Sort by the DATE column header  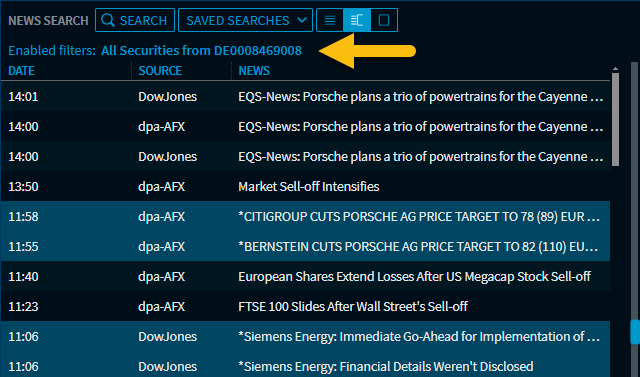(x=21, y=71)
